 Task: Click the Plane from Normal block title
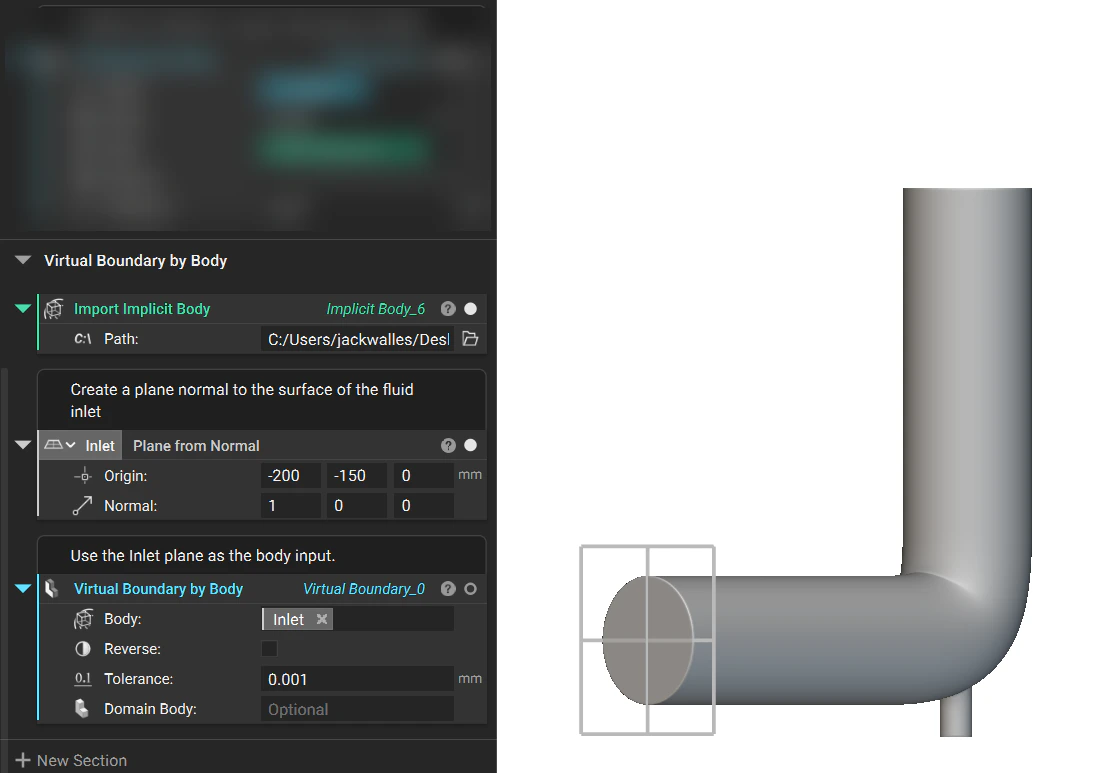tap(195, 445)
